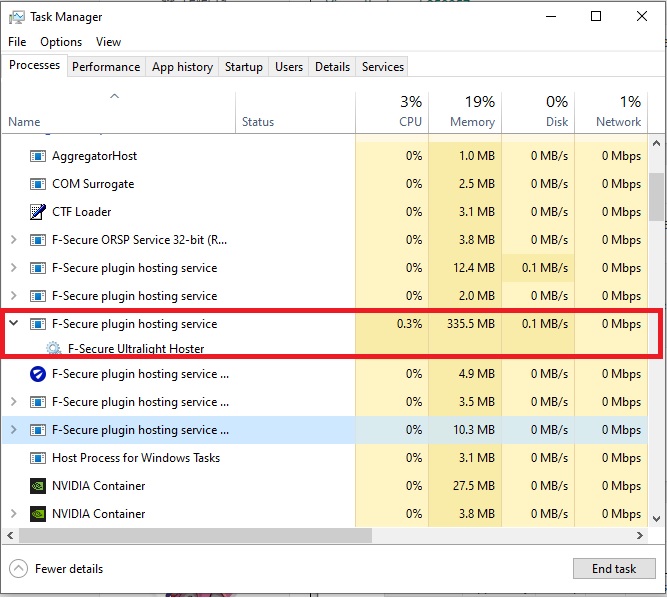Open the Users tab
Screen dimensions: 667x598
coord(289,67)
